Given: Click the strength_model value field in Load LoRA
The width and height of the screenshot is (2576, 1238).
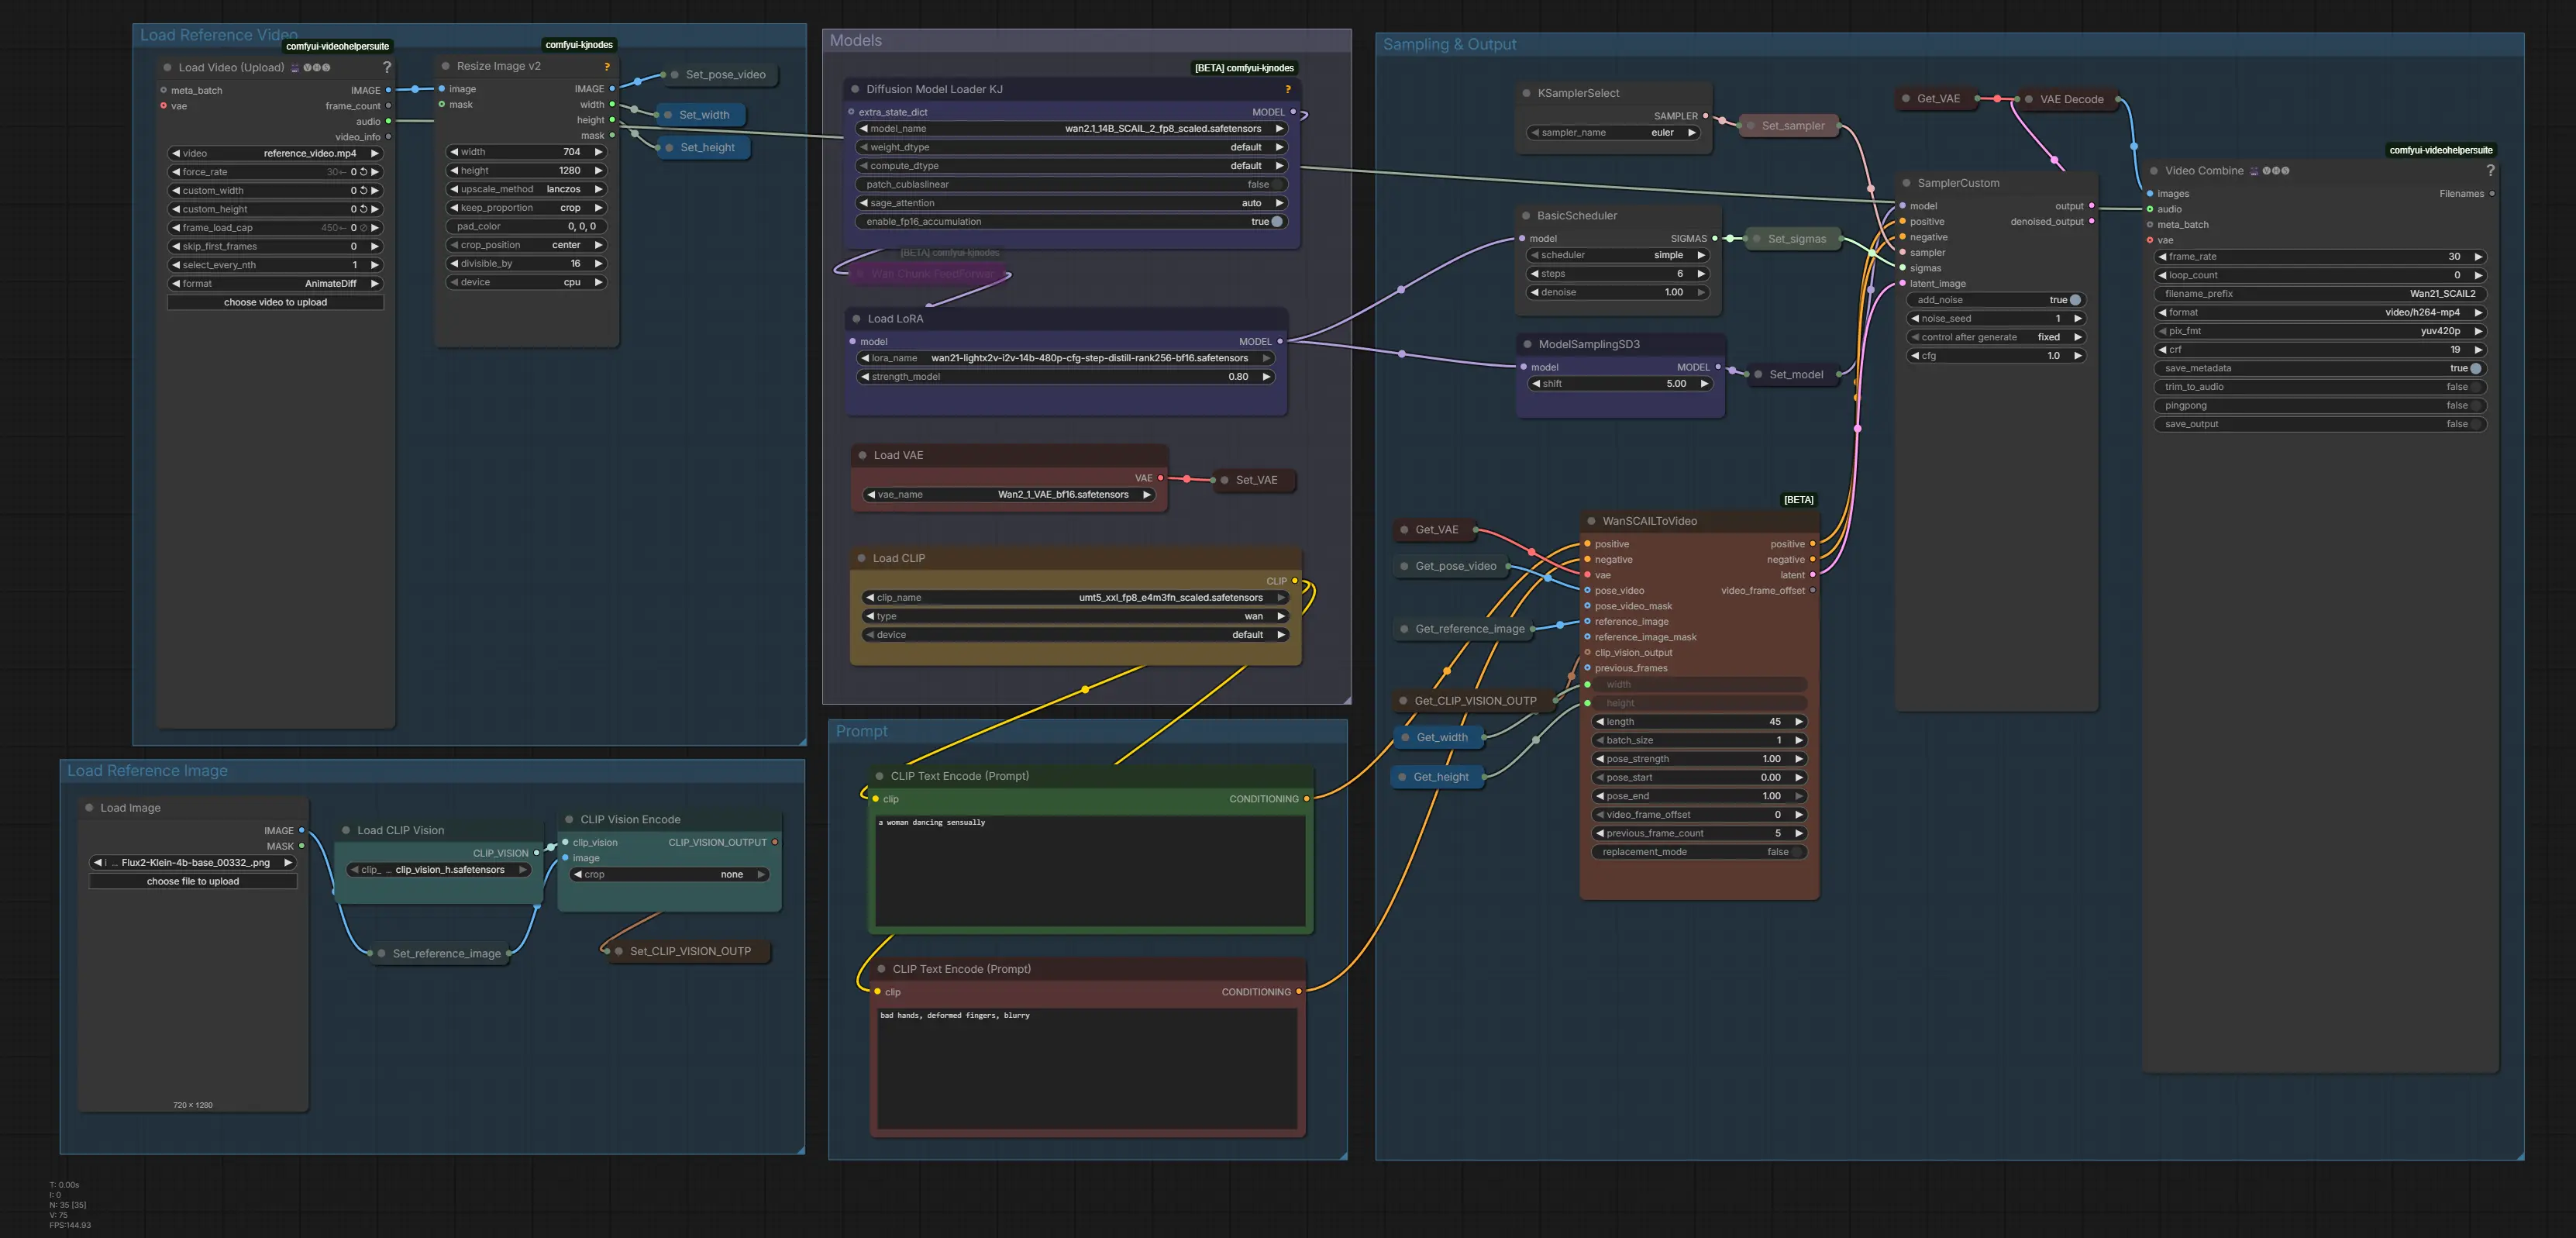Looking at the screenshot, I should [x=1066, y=377].
